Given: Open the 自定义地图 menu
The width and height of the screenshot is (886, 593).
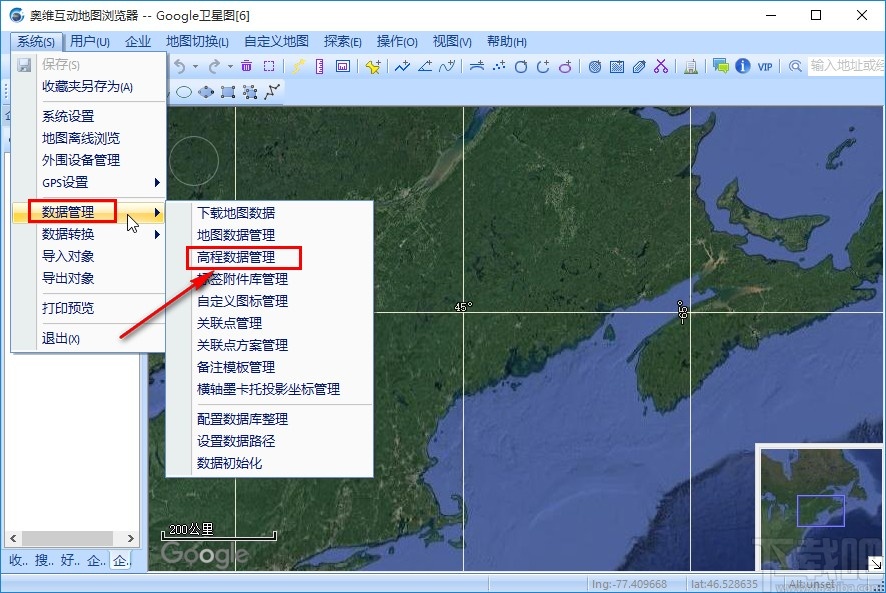Looking at the screenshot, I should point(276,41).
